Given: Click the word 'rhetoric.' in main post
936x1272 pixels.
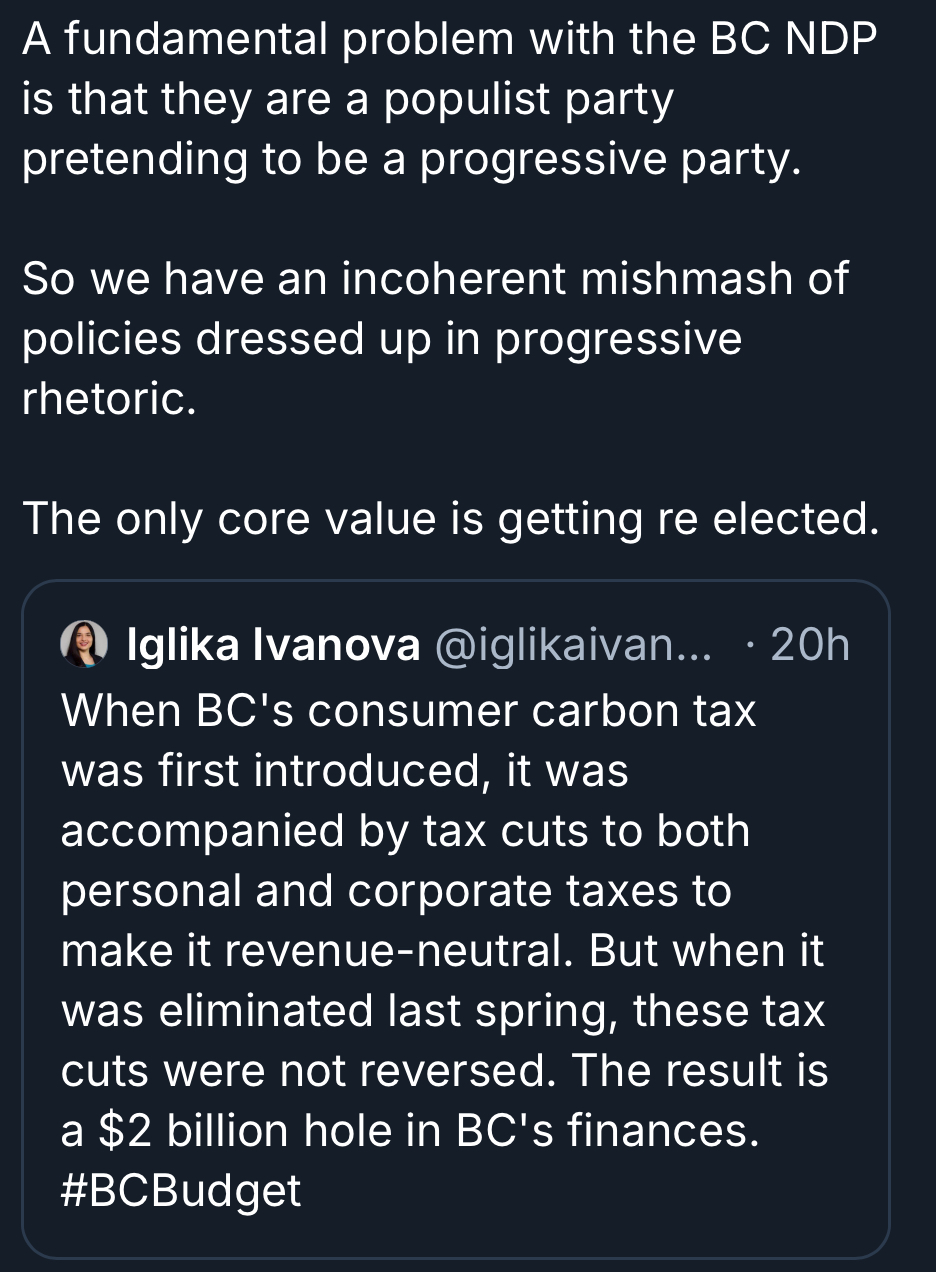Looking at the screenshot, I should point(103,399).
